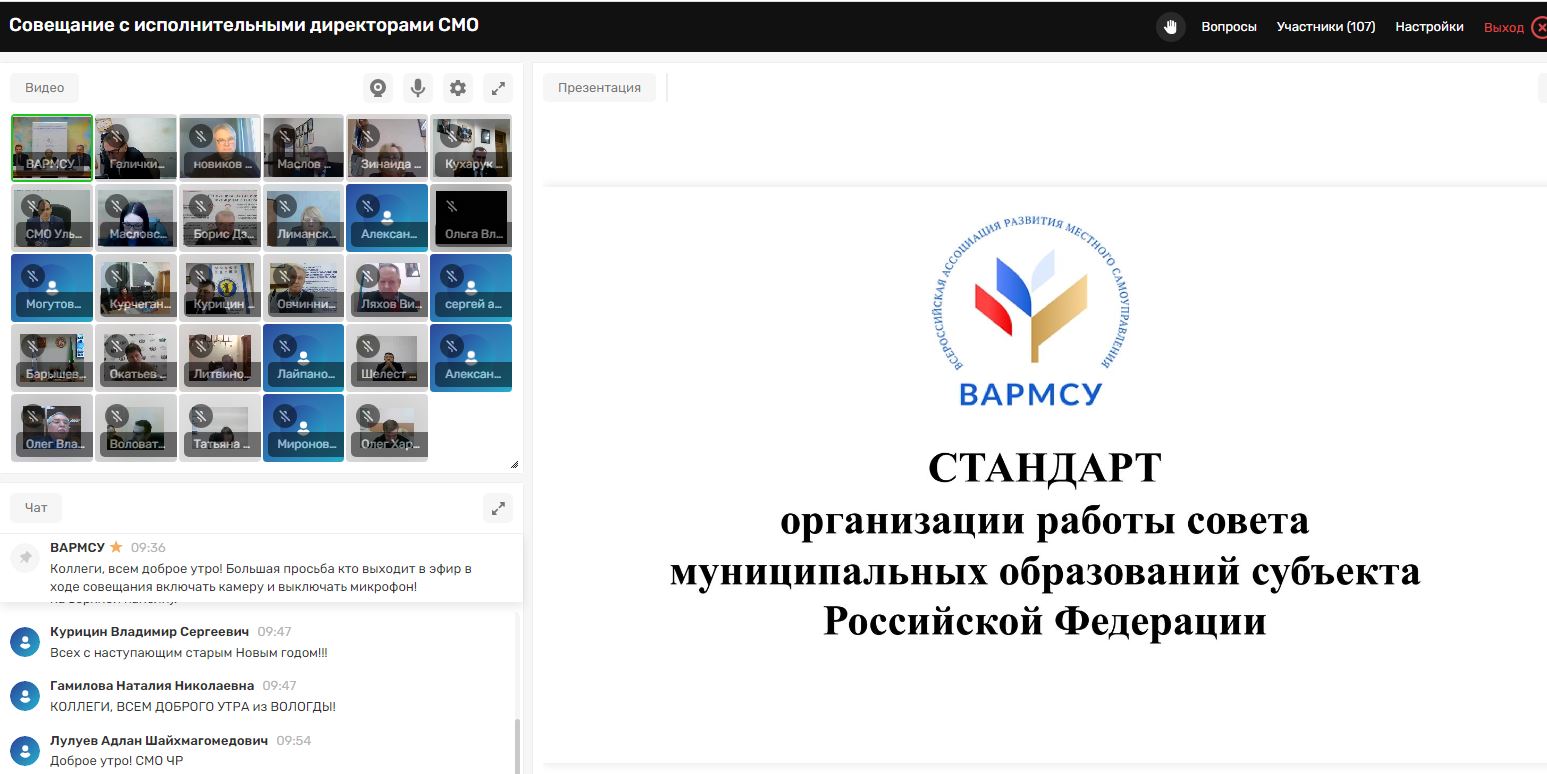Click the name Гамилова Наталия Николаевна in chat
This screenshot has width=1547, height=774.
152,686
